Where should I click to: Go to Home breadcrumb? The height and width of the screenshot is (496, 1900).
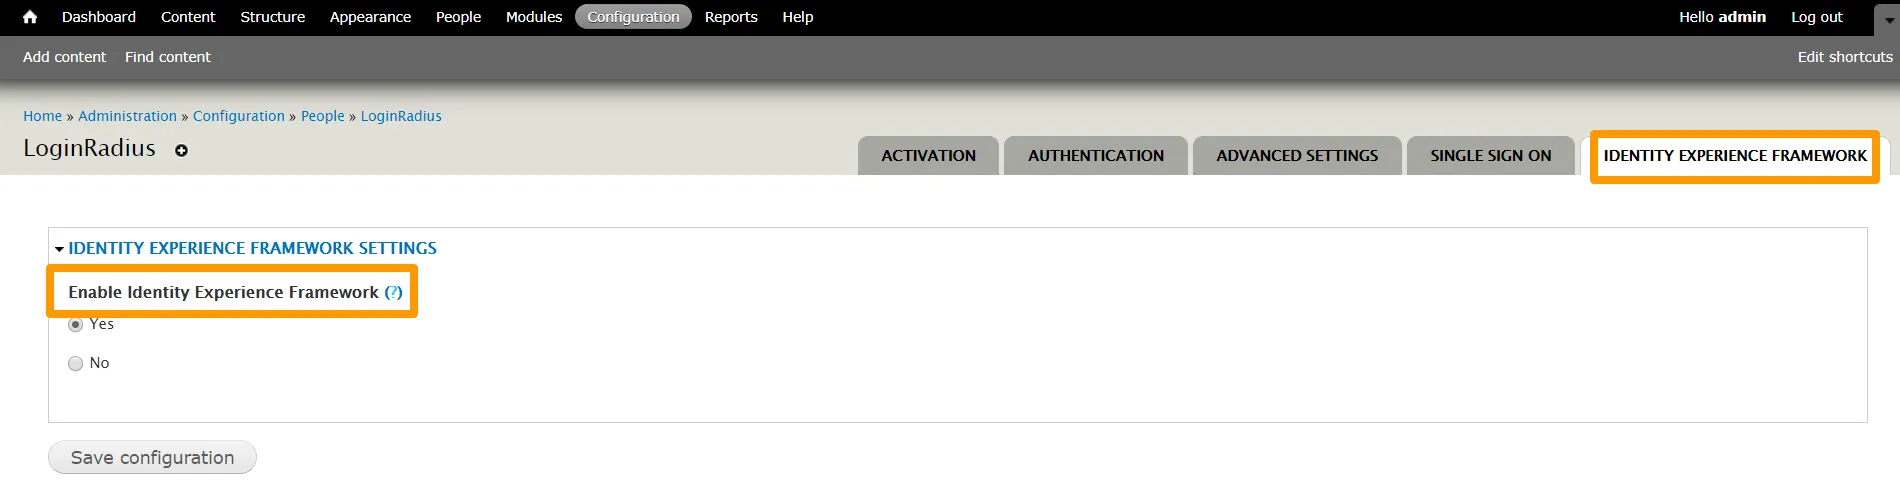coord(42,116)
